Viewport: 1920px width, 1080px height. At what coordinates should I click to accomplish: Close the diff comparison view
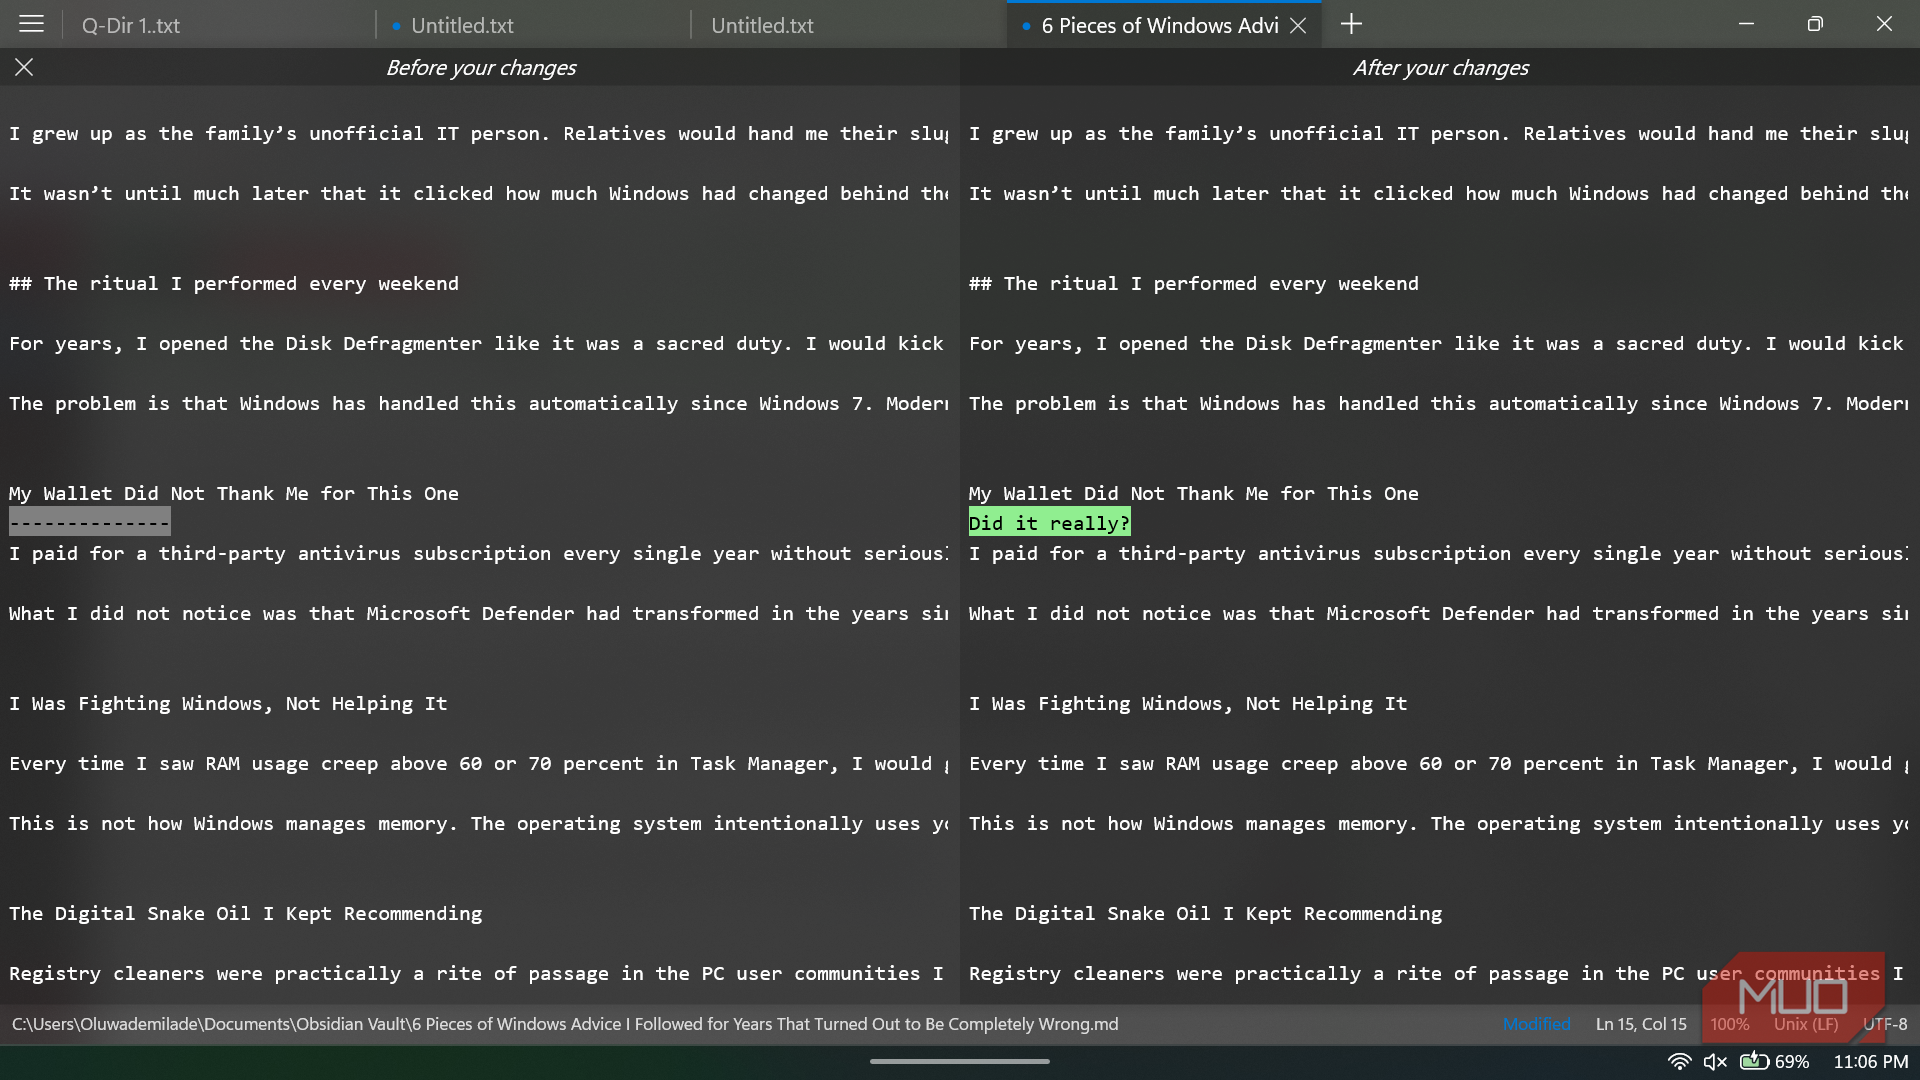click(24, 67)
